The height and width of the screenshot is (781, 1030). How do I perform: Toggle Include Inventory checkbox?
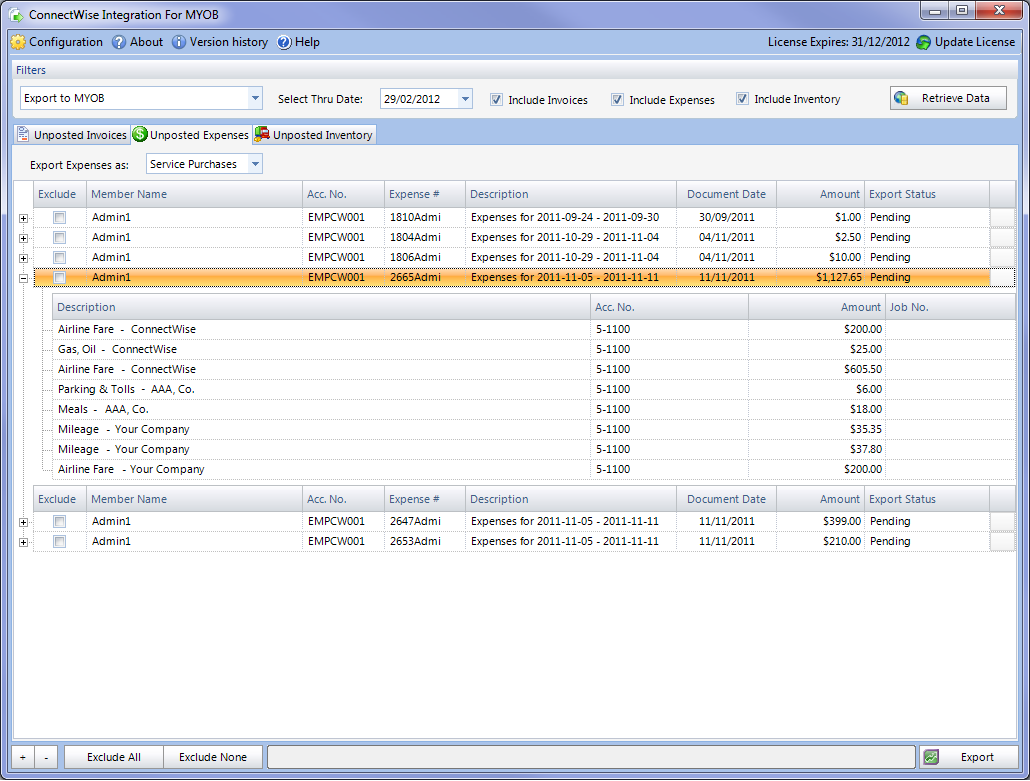(x=742, y=99)
